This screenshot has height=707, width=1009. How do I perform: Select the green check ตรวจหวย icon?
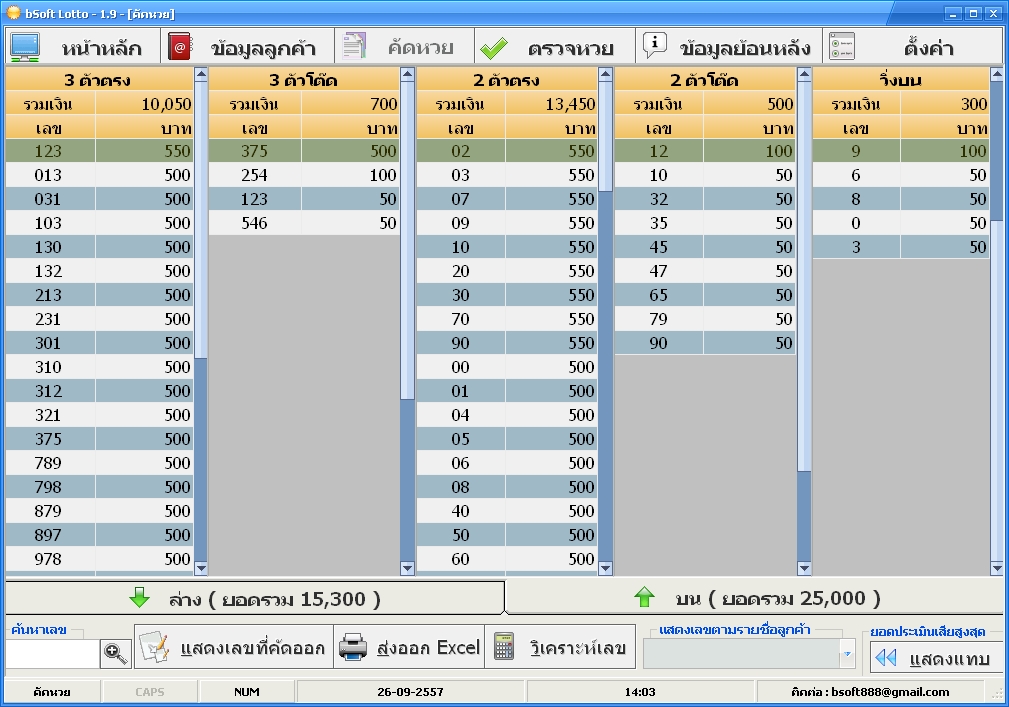coord(493,45)
